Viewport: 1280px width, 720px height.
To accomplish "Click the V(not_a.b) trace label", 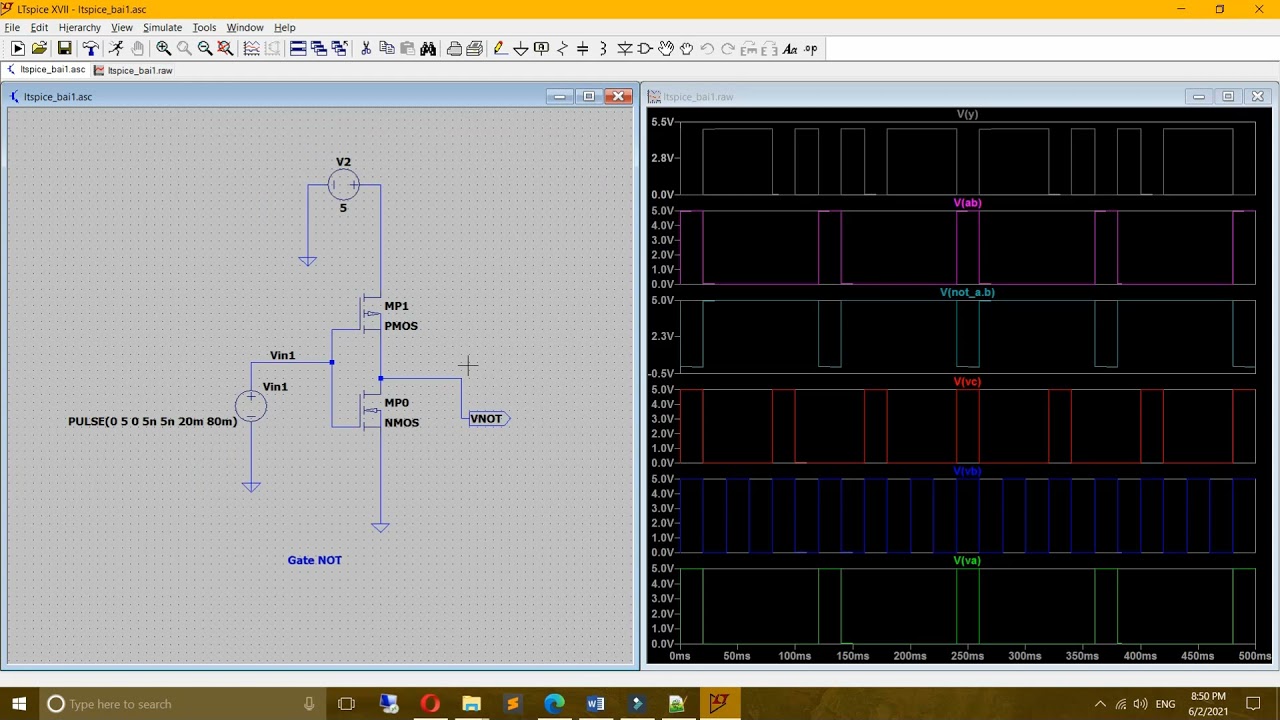I will click(x=967, y=292).
